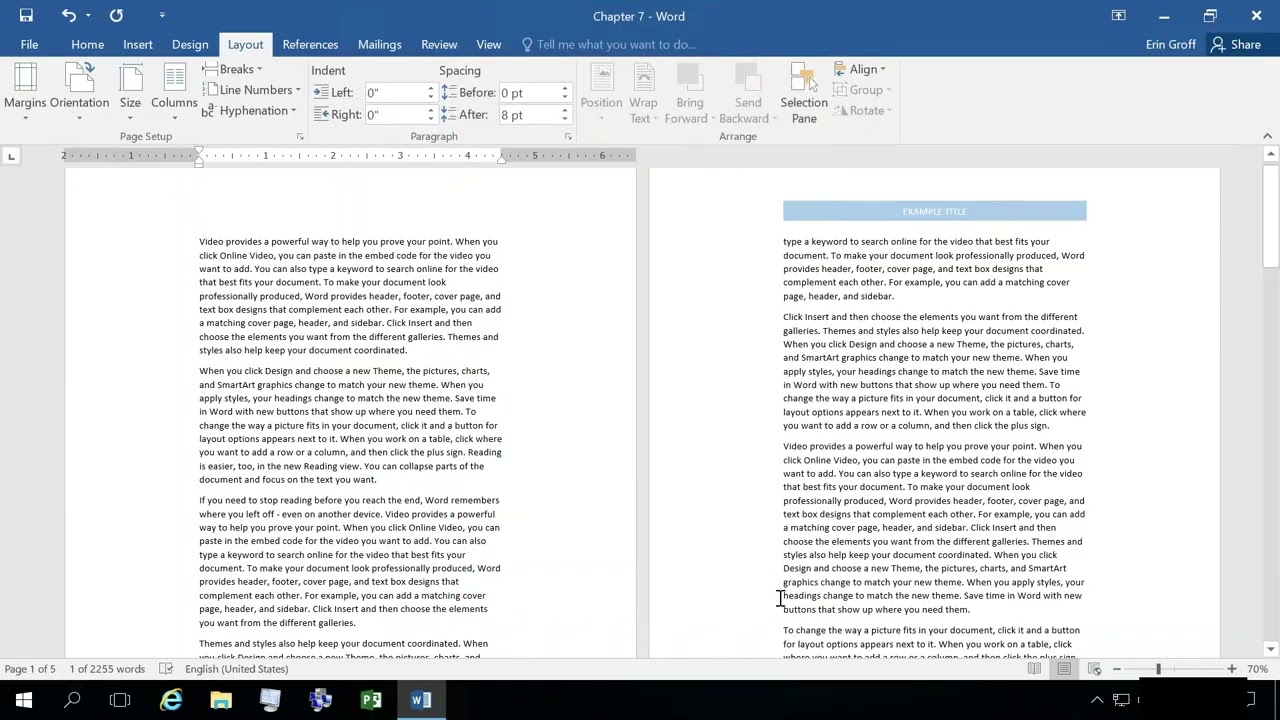The width and height of the screenshot is (1280, 720).
Task: Click the Position button in Arrange
Action: point(601,92)
